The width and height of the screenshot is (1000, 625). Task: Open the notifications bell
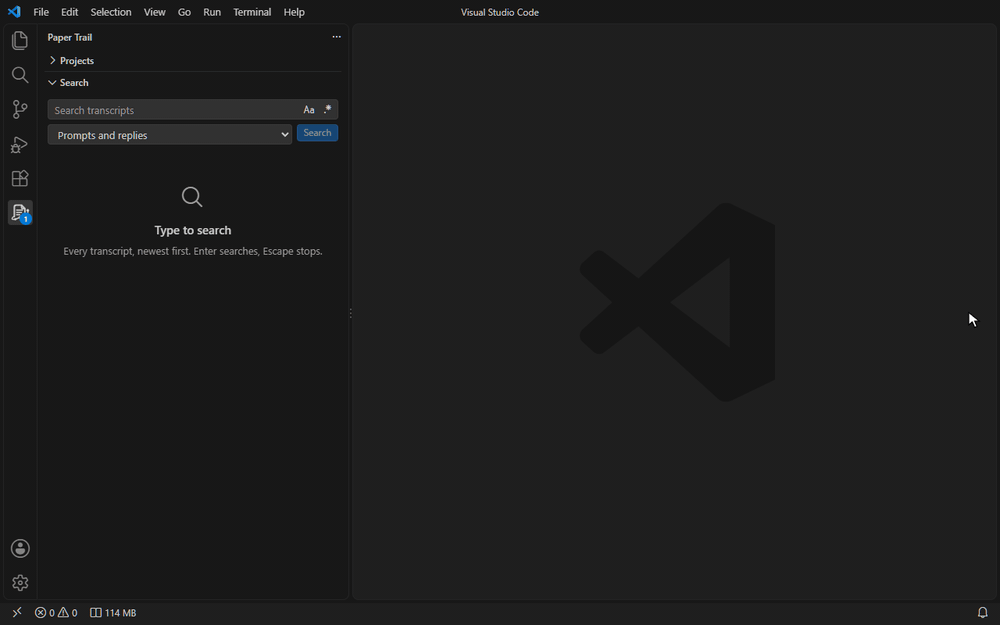(983, 612)
